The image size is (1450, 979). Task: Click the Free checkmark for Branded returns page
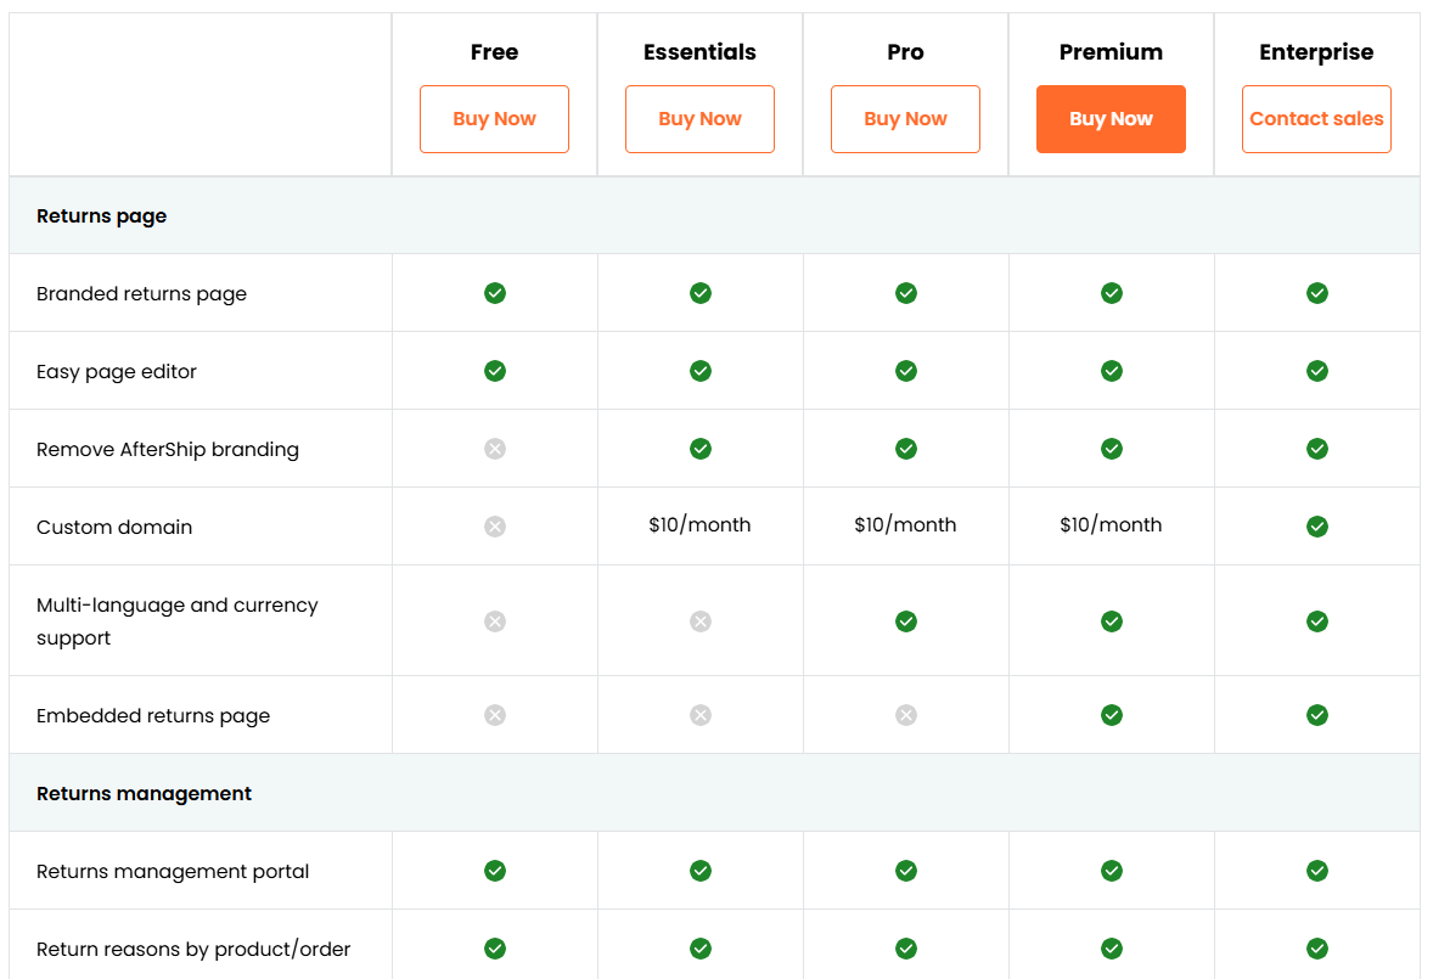click(x=495, y=293)
